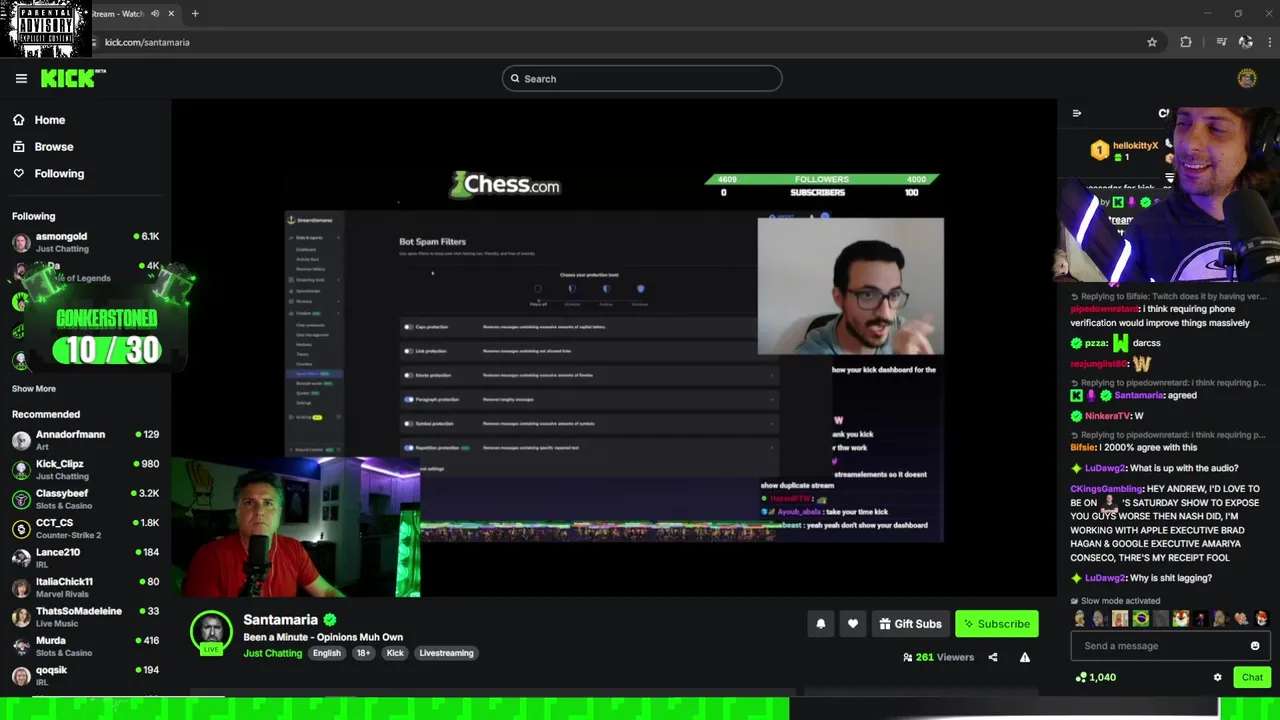
Task: Select the English language tag
Action: click(327, 653)
